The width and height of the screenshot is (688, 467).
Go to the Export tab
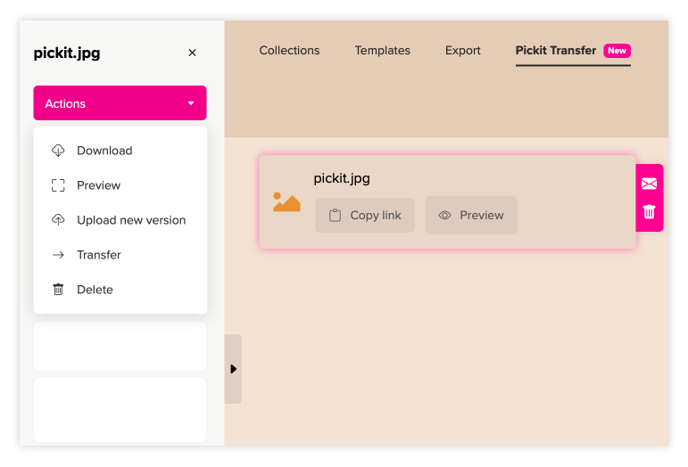pos(463,50)
